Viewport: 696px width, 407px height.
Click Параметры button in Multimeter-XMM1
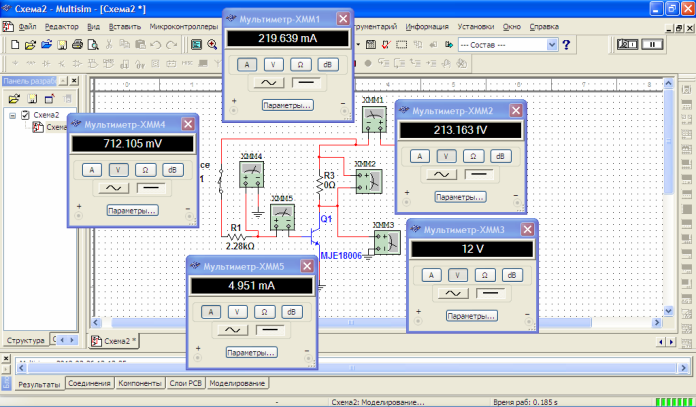coord(288,105)
